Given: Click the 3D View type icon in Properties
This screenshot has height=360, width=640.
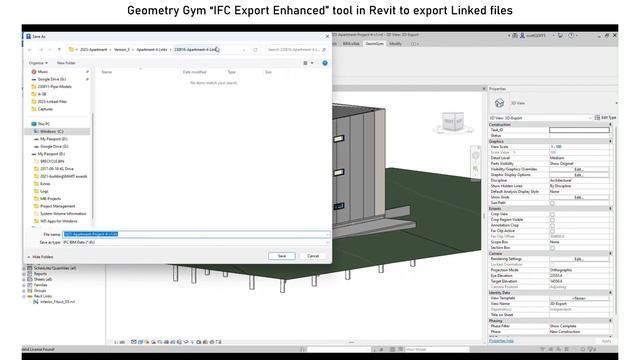Looking at the screenshot, I should click(499, 103).
